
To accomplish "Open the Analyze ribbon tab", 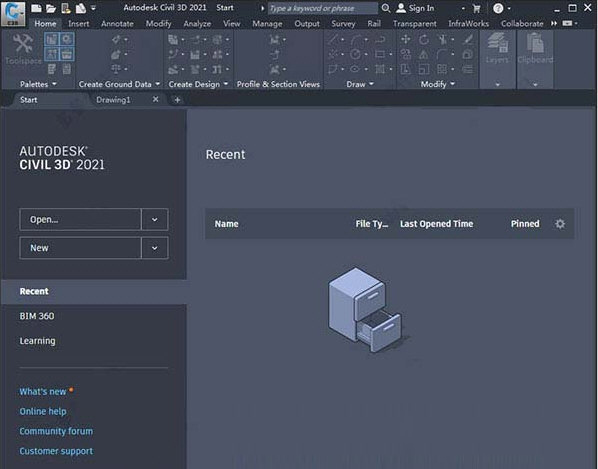I will coord(197,24).
